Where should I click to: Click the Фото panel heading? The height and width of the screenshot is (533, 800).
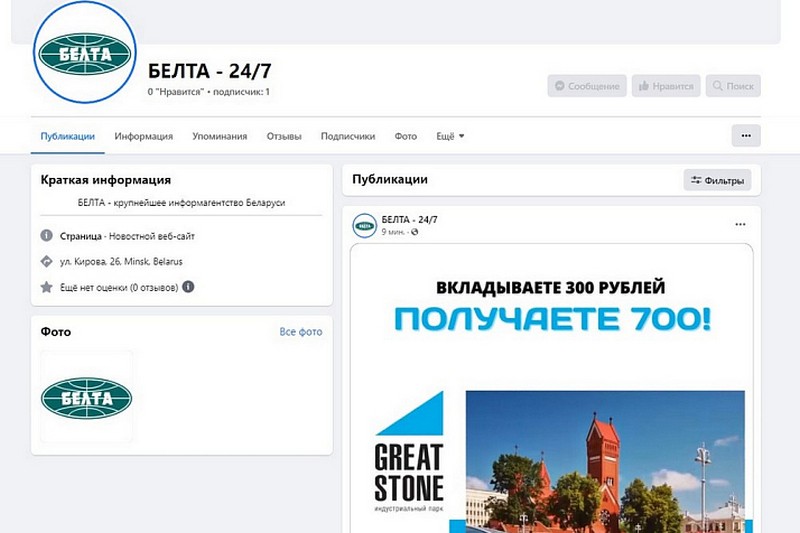point(56,332)
